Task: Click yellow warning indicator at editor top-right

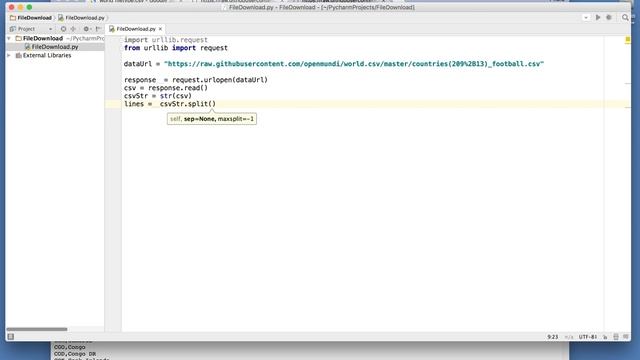Action: 628,40
